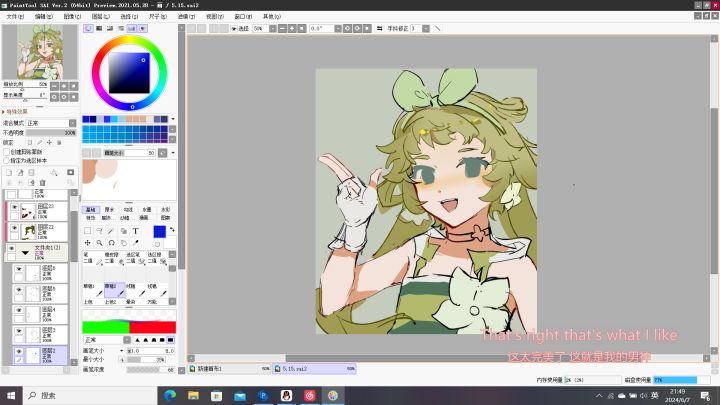The image size is (720, 405).
Task: Decrease canvas zoom in top toolbar
Action: 282,28
